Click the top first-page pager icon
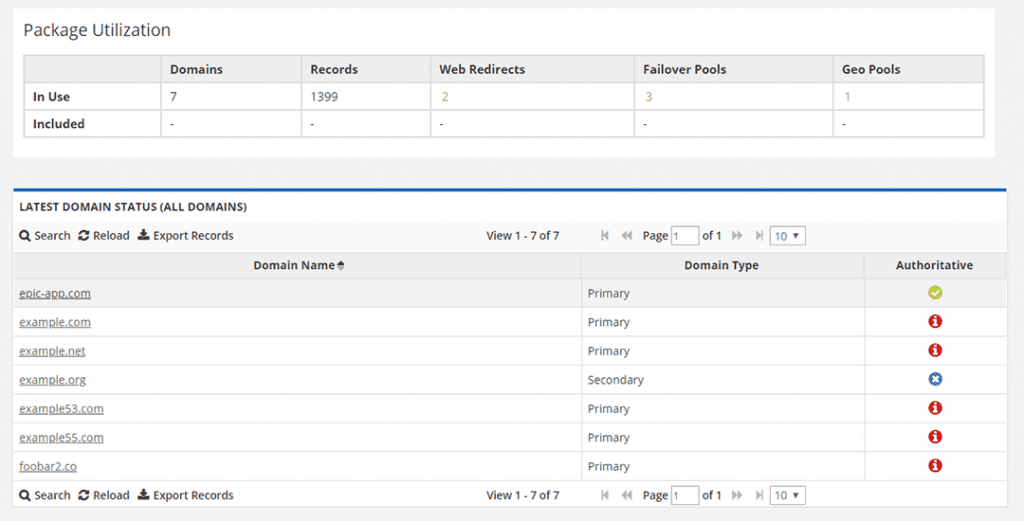This screenshot has height=521, width=1024. tap(605, 236)
